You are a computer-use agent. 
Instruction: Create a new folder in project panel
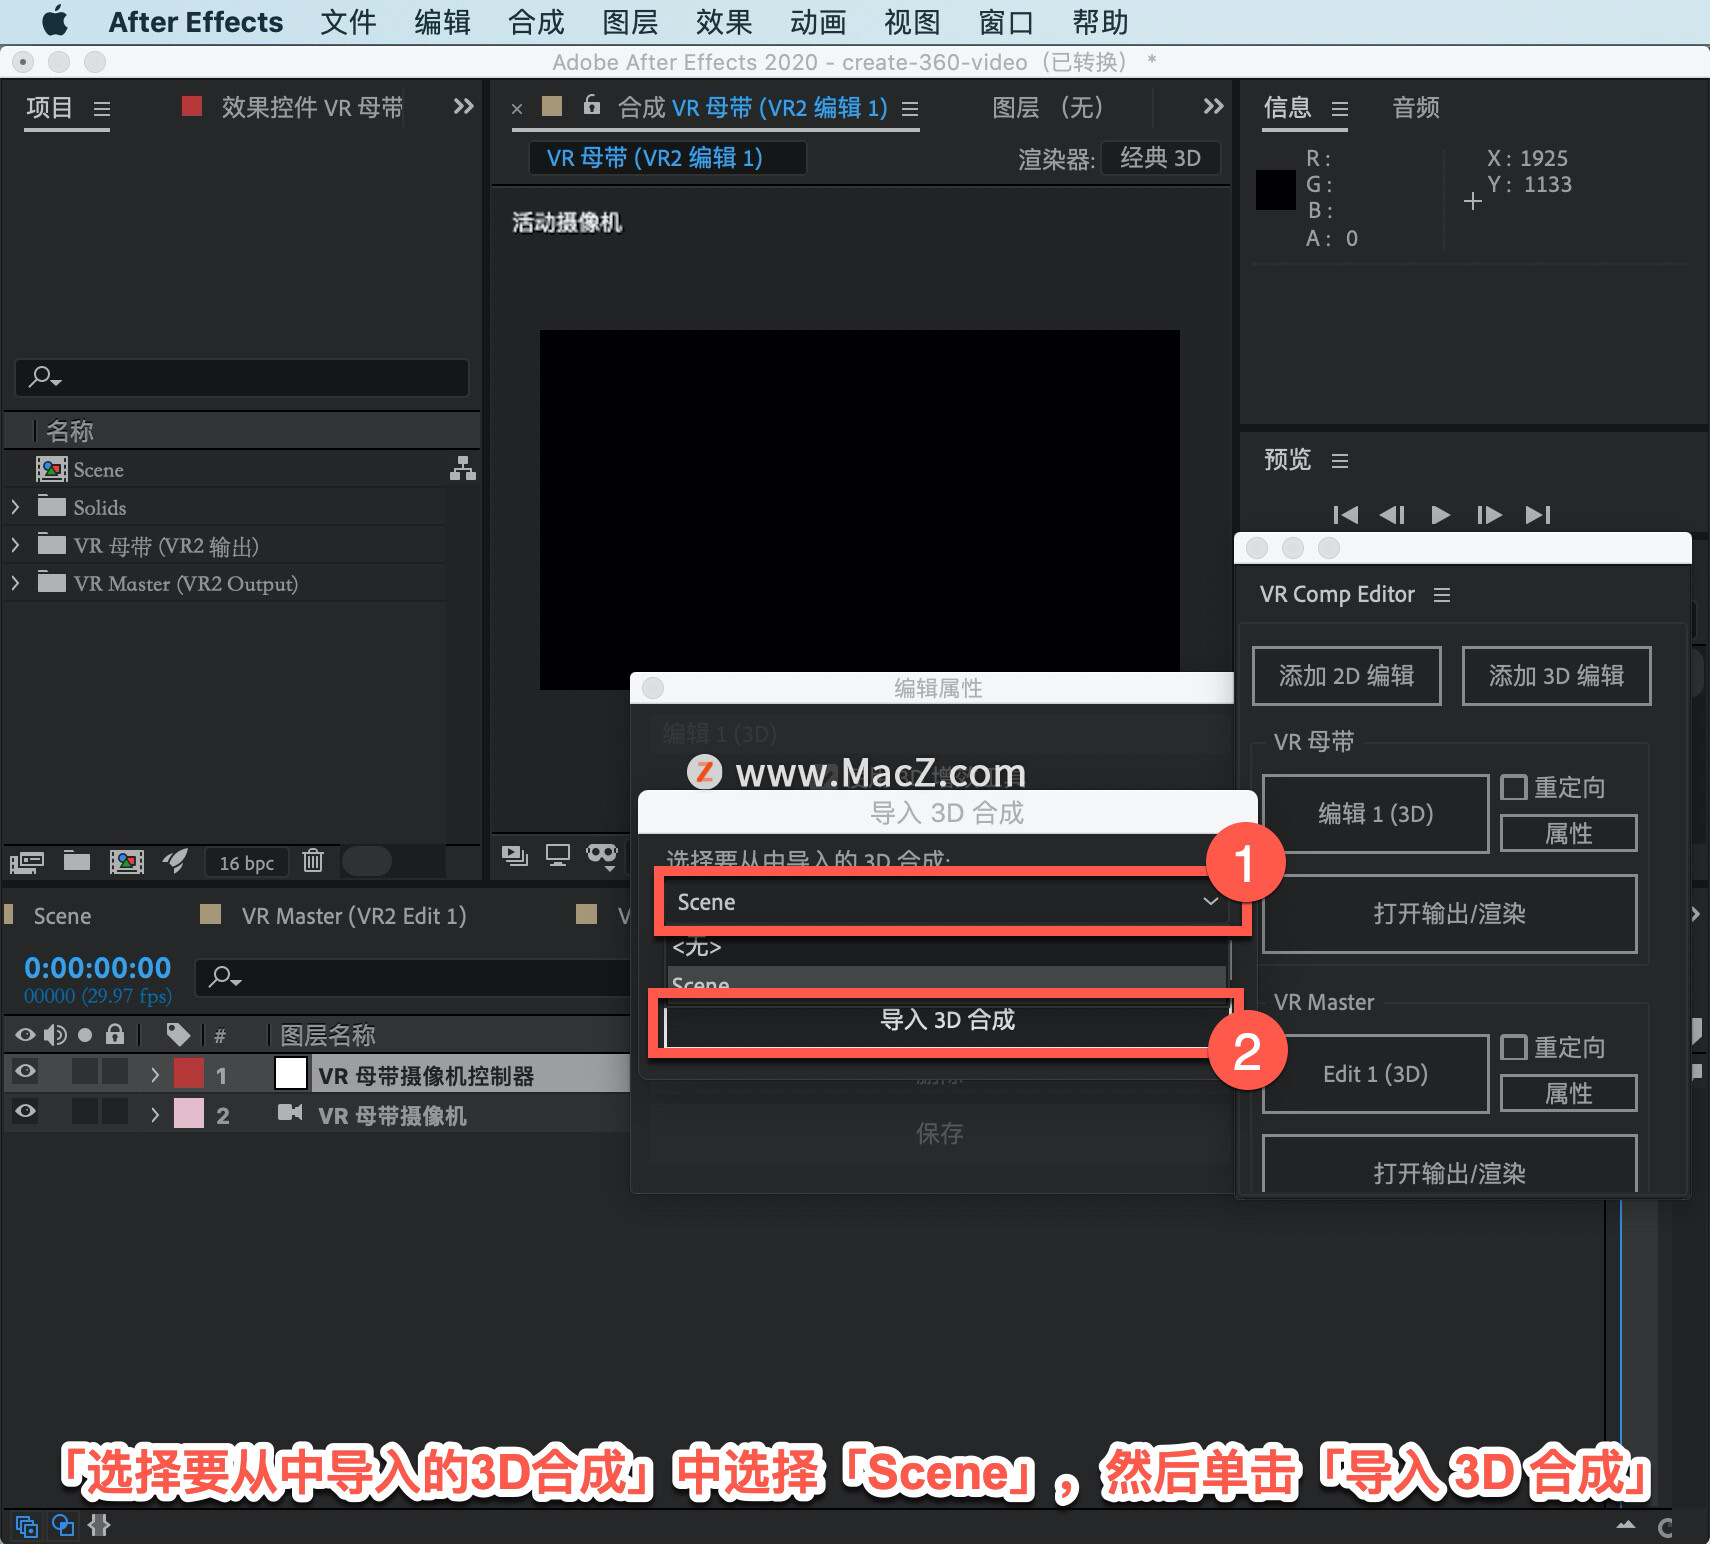pyautogui.click(x=77, y=860)
